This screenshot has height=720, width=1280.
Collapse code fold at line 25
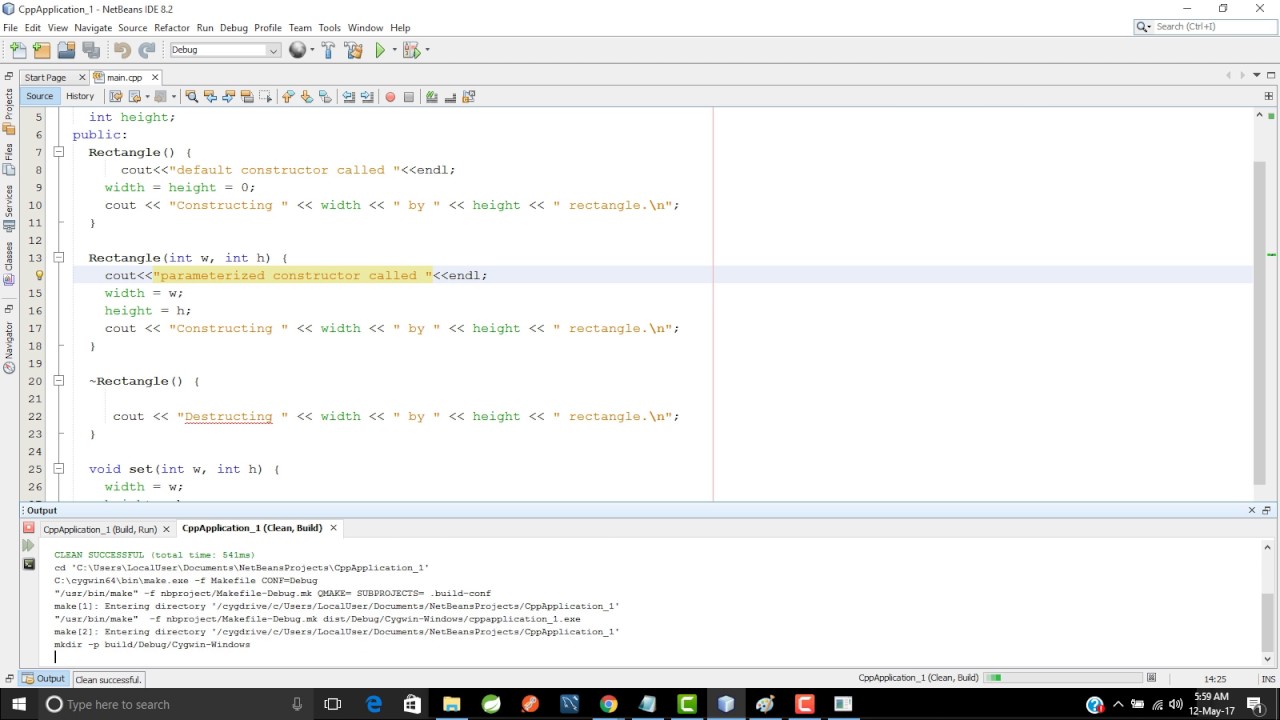coord(59,469)
